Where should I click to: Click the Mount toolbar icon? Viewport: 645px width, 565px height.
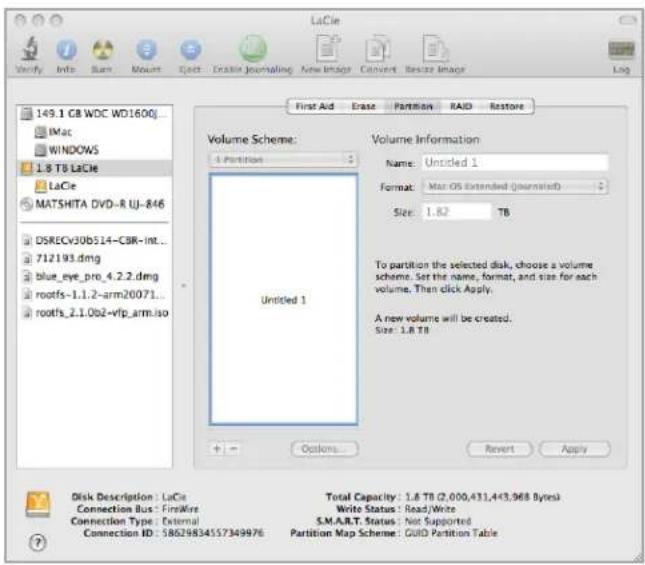tap(146, 50)
